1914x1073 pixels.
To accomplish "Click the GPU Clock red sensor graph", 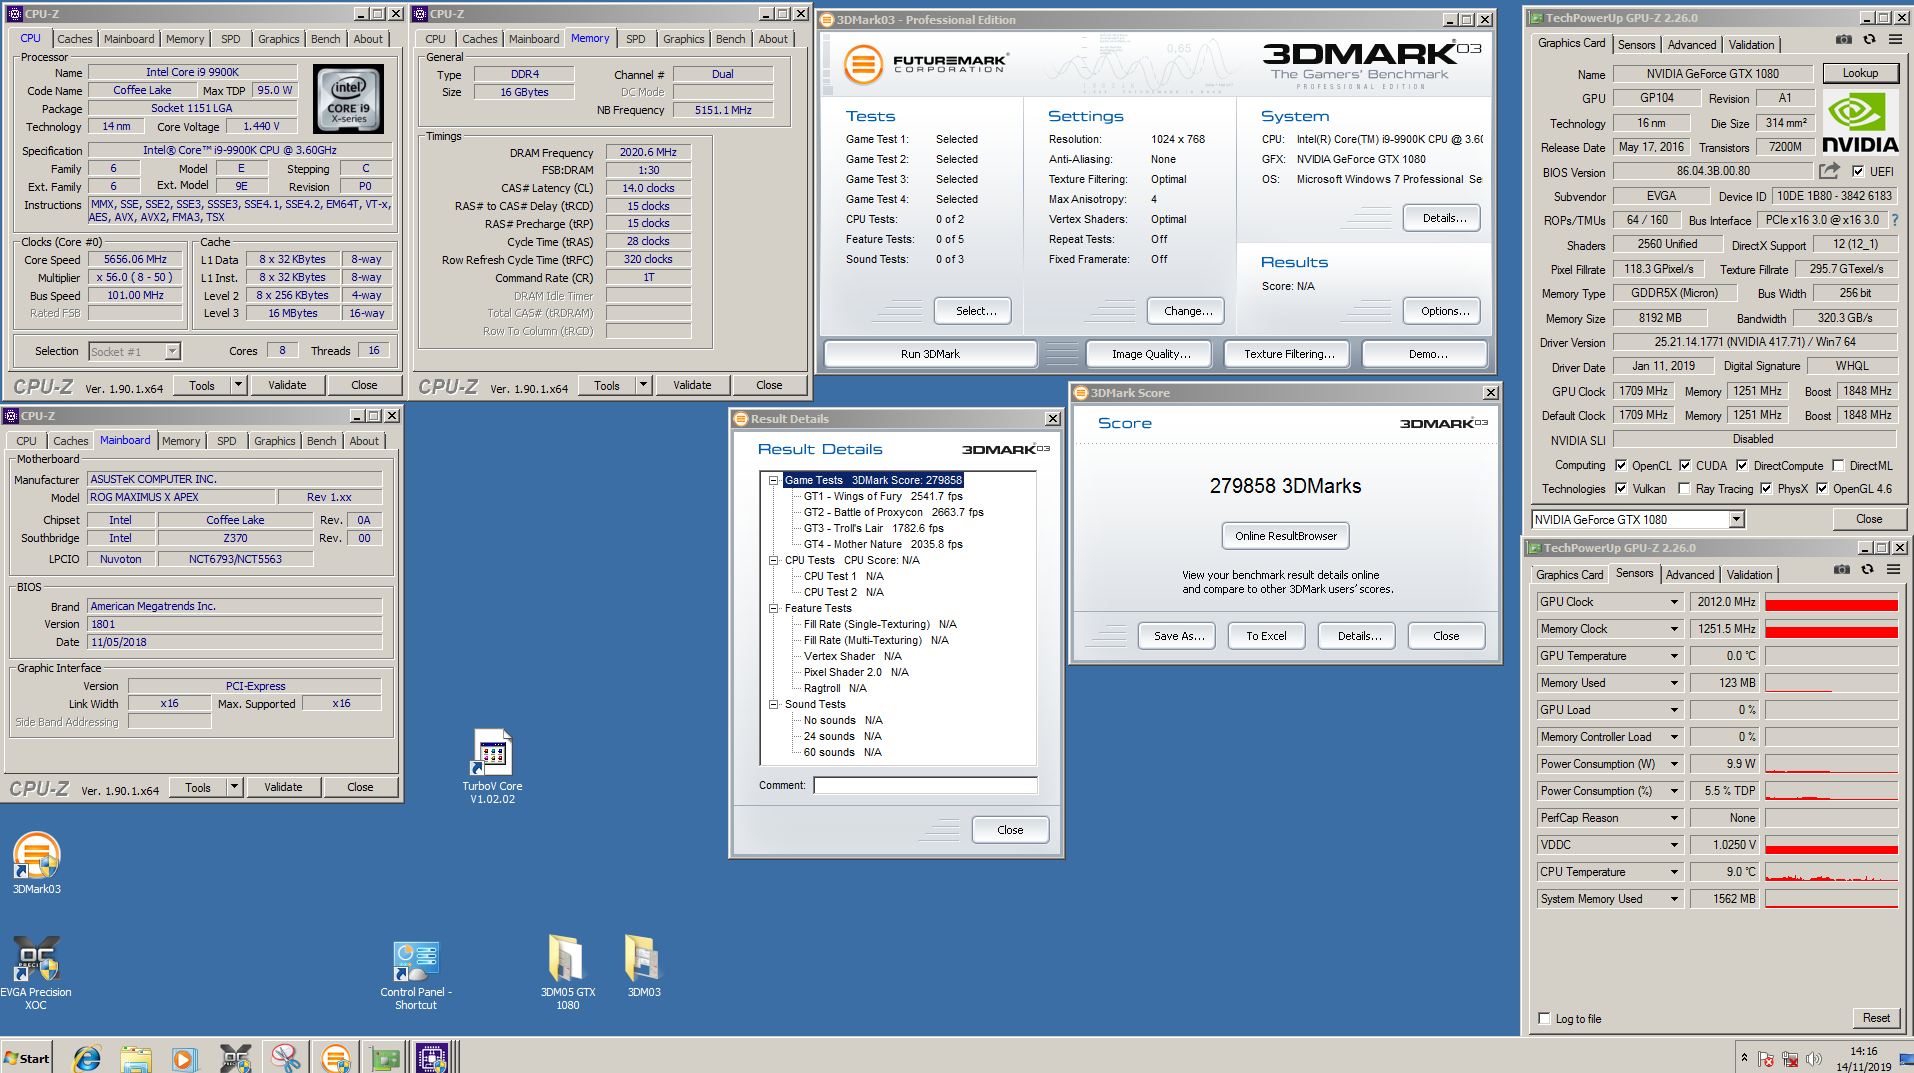I will coord(1831,602).
